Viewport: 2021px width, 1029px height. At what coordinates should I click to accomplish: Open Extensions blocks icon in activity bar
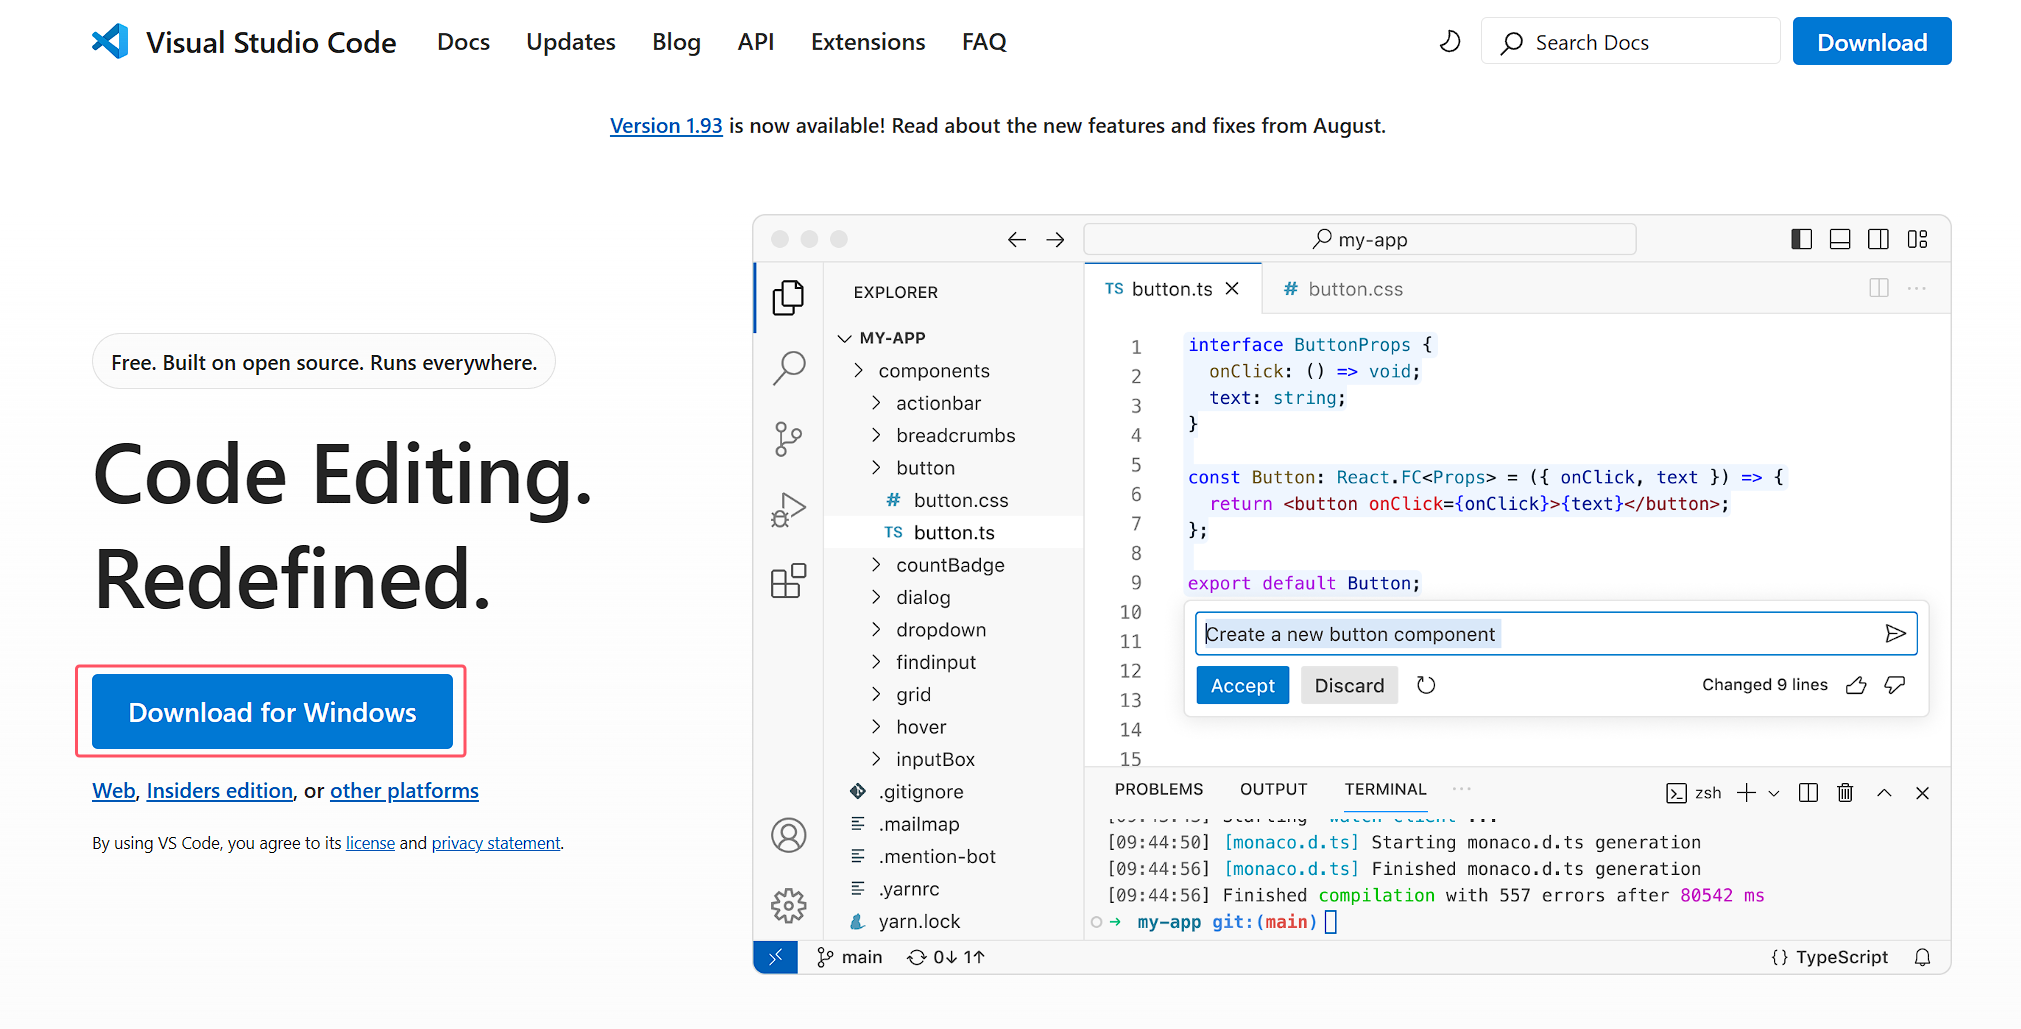788,581
